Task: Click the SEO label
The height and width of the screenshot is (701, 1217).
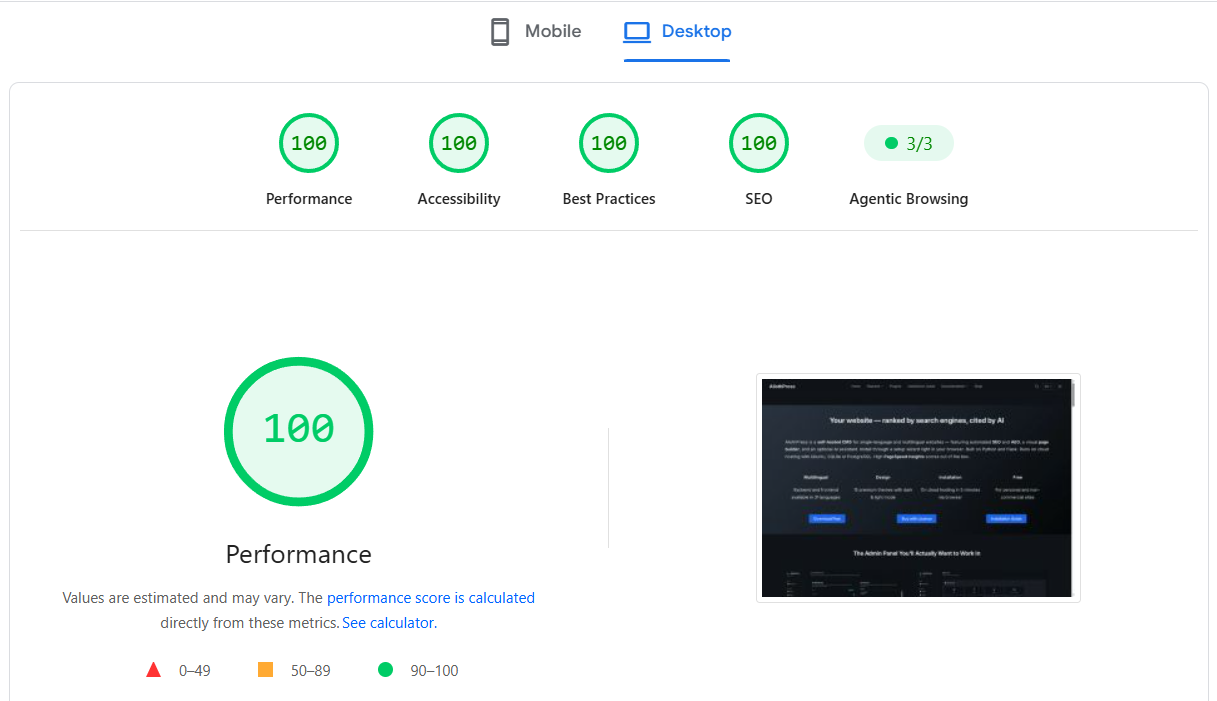Action: point(759,199)
